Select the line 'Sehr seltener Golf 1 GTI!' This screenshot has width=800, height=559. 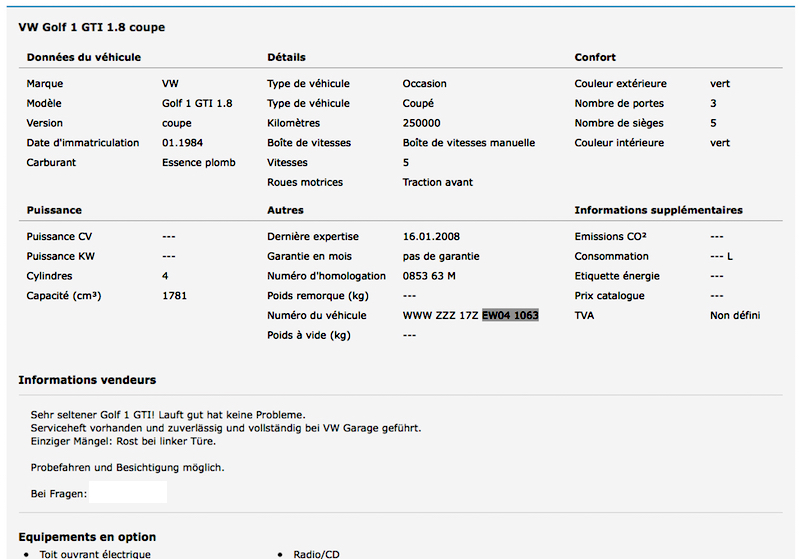click(92, 415)
